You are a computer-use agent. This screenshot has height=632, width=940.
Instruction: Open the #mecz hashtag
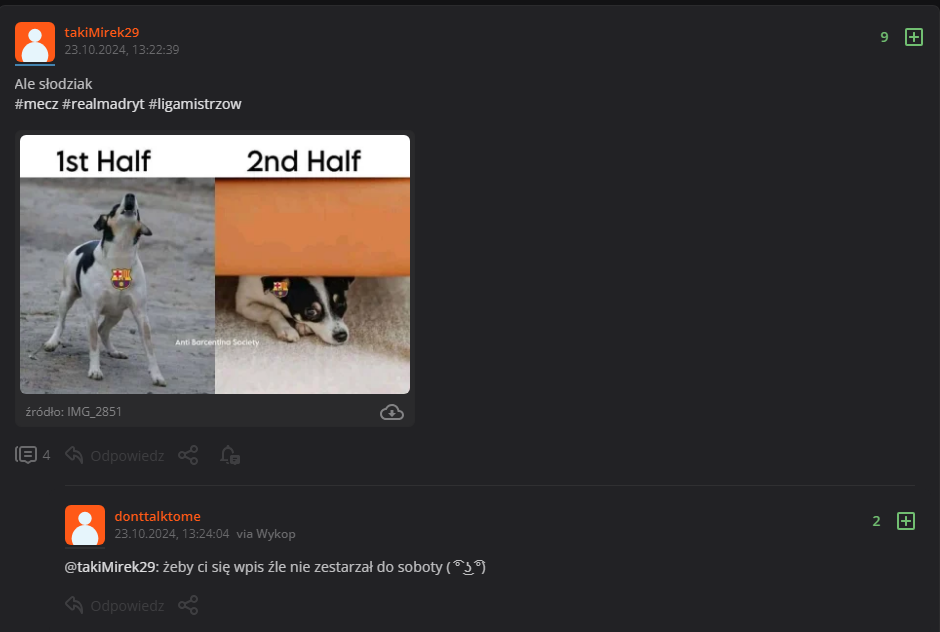[x=37, y=104]
